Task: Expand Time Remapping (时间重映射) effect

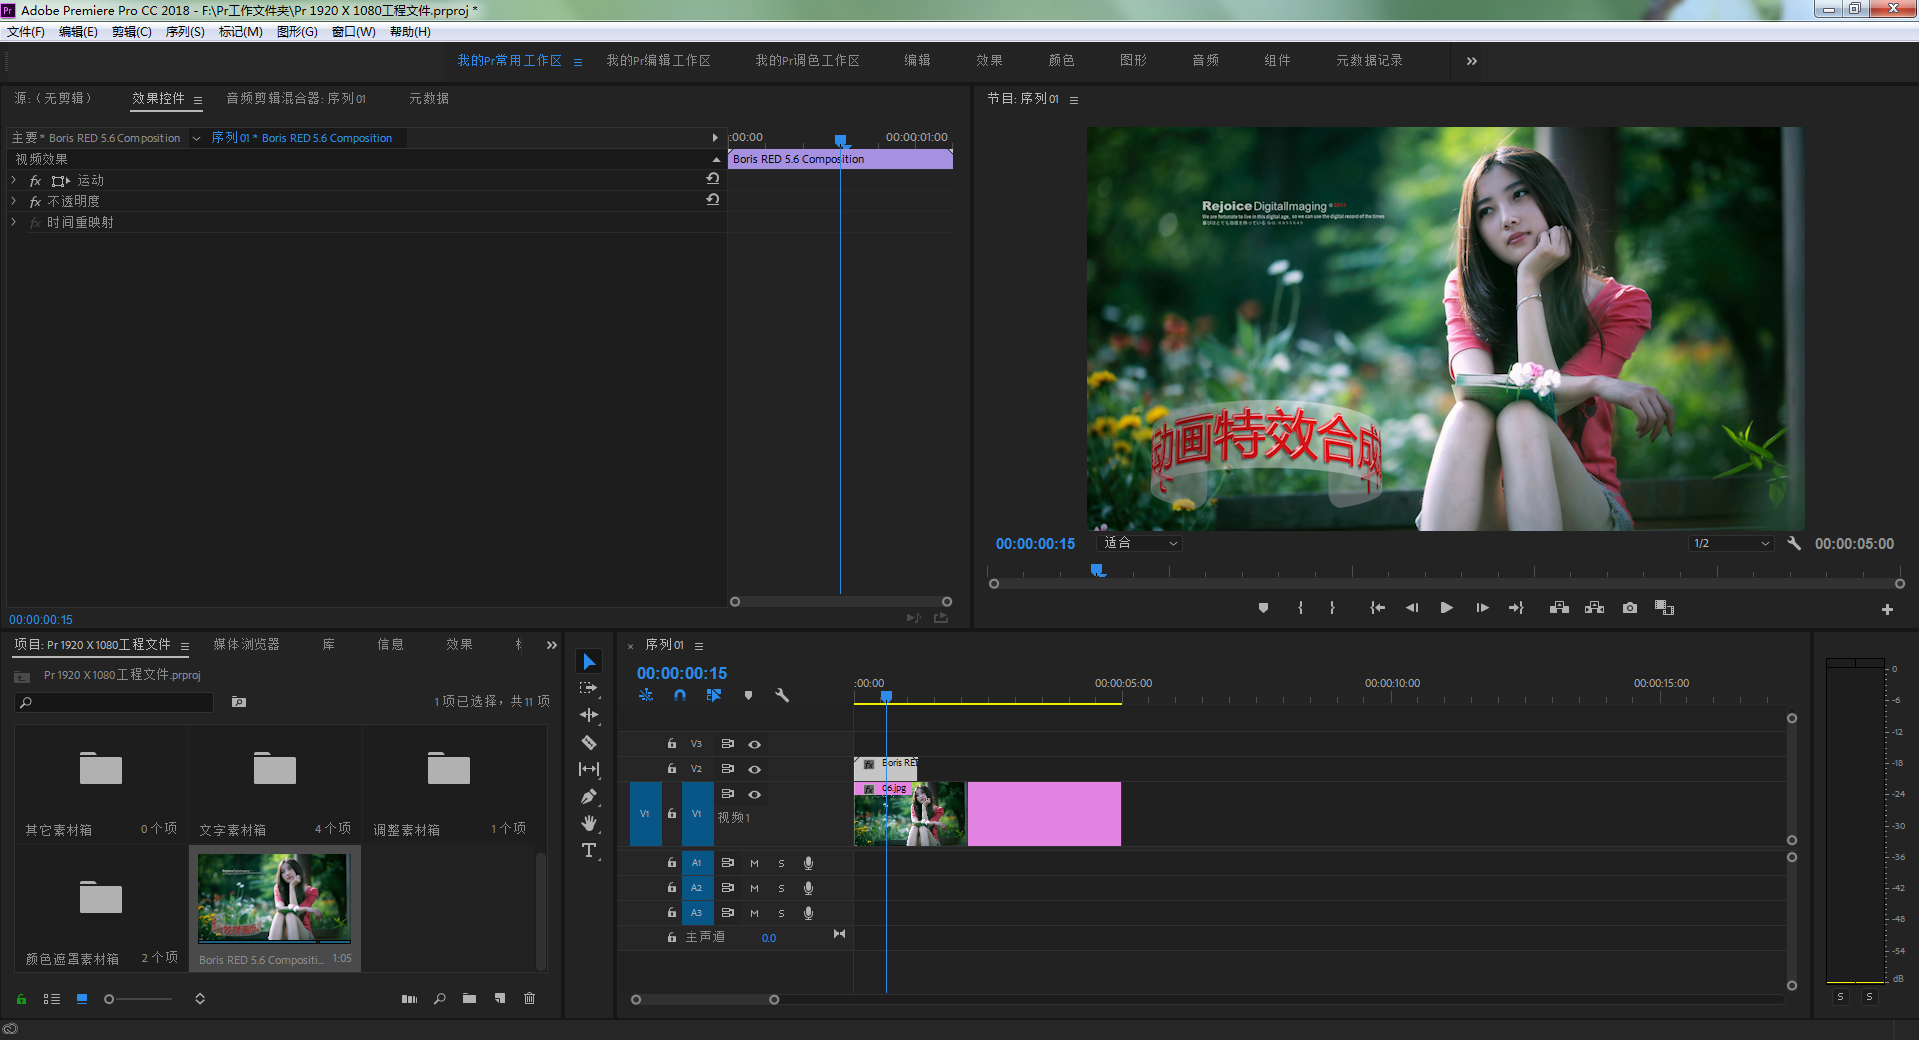Action: 13,222
